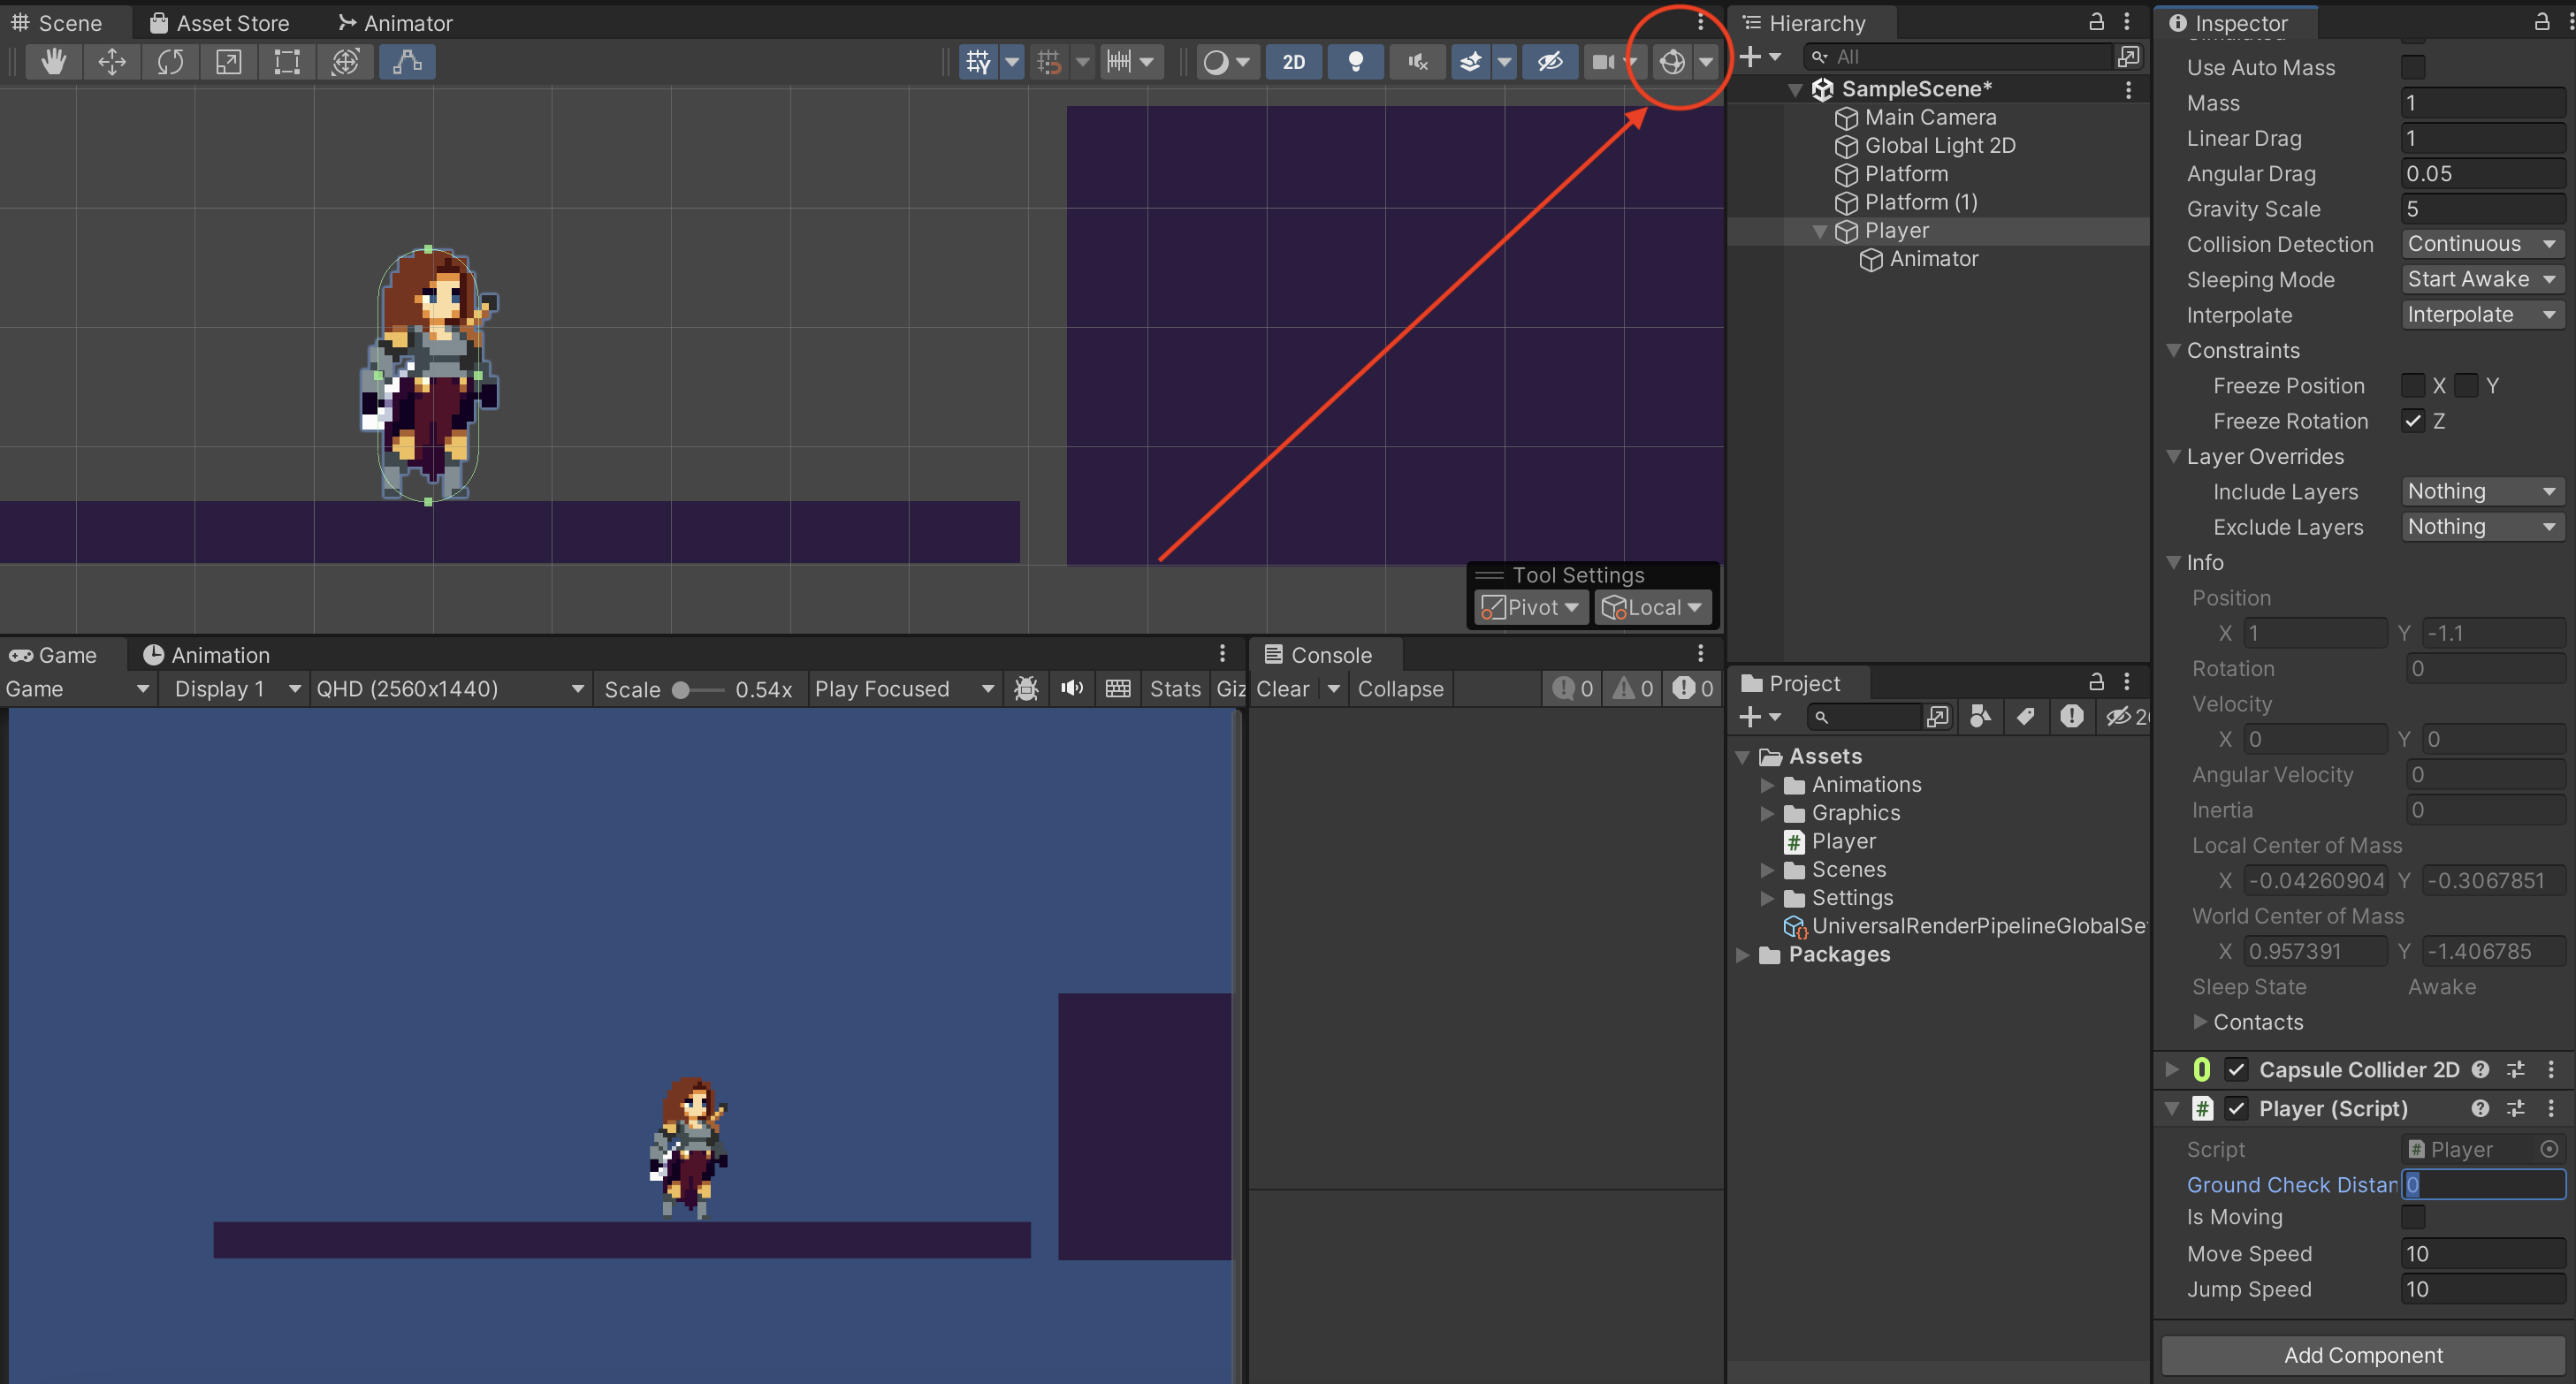The height and width of the screenshot is (1384, 2576).
Task: Toggle scene effects layers icon
Action: pos(1470,62)
